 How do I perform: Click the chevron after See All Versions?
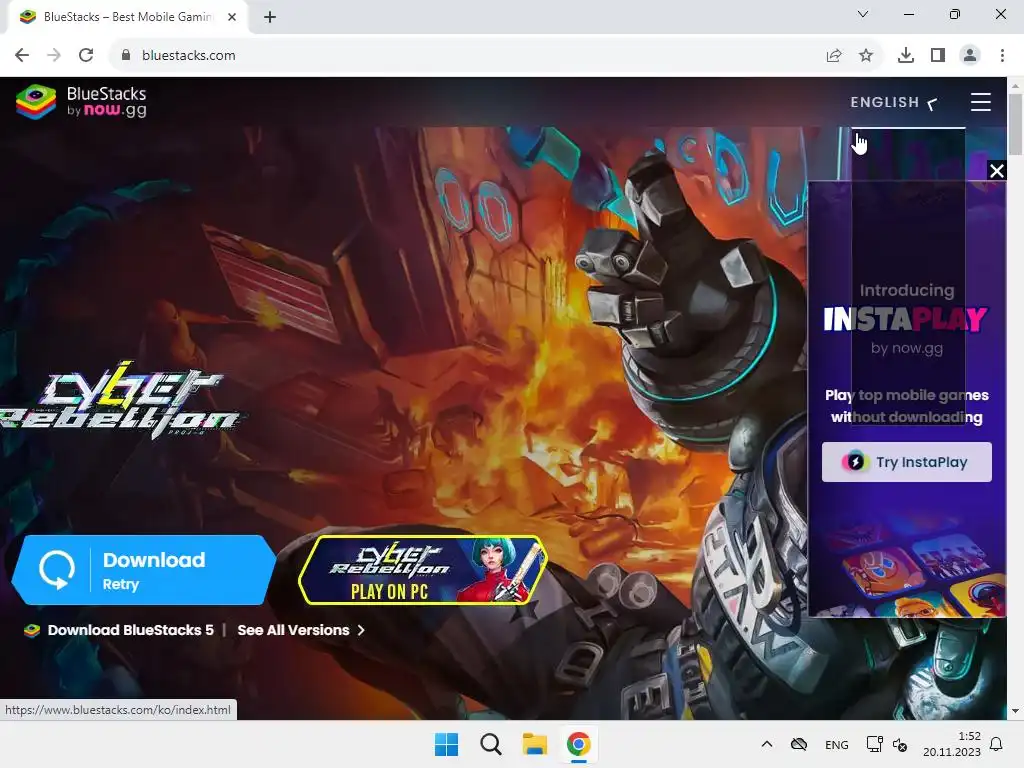click(x=361, y=630)
